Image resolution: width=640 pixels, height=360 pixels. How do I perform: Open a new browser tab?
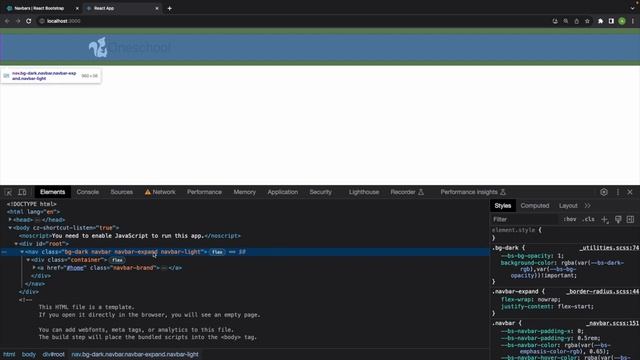pyautogui.click(x=169, y=8)
